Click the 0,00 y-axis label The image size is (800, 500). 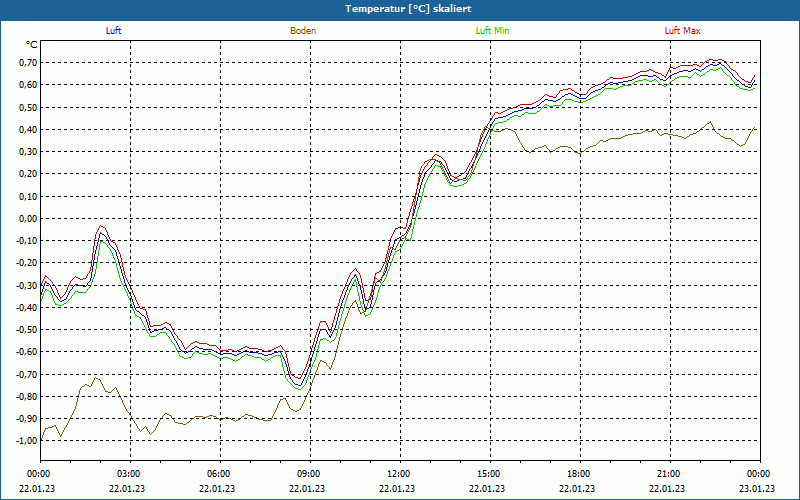(29, 218)
